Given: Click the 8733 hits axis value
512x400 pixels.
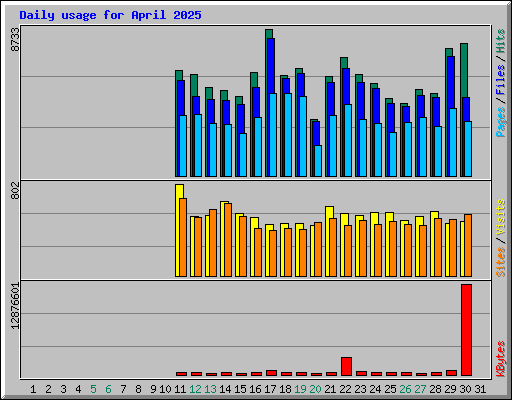Looking at the screenshot, I should 15,39.
